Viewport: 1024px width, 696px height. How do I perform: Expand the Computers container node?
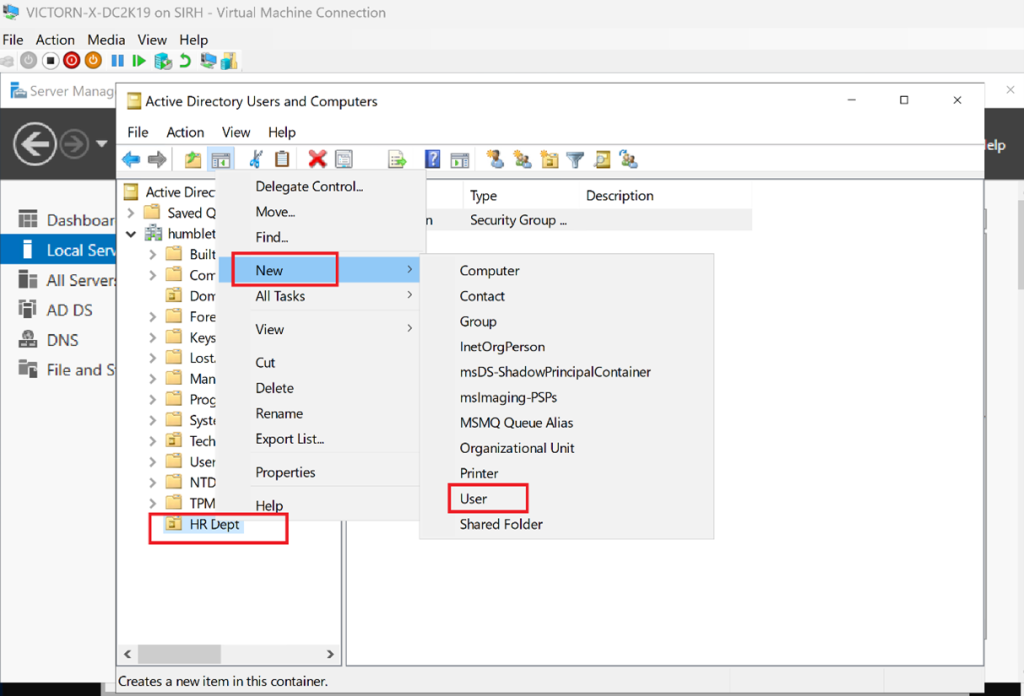click(152, 275)
